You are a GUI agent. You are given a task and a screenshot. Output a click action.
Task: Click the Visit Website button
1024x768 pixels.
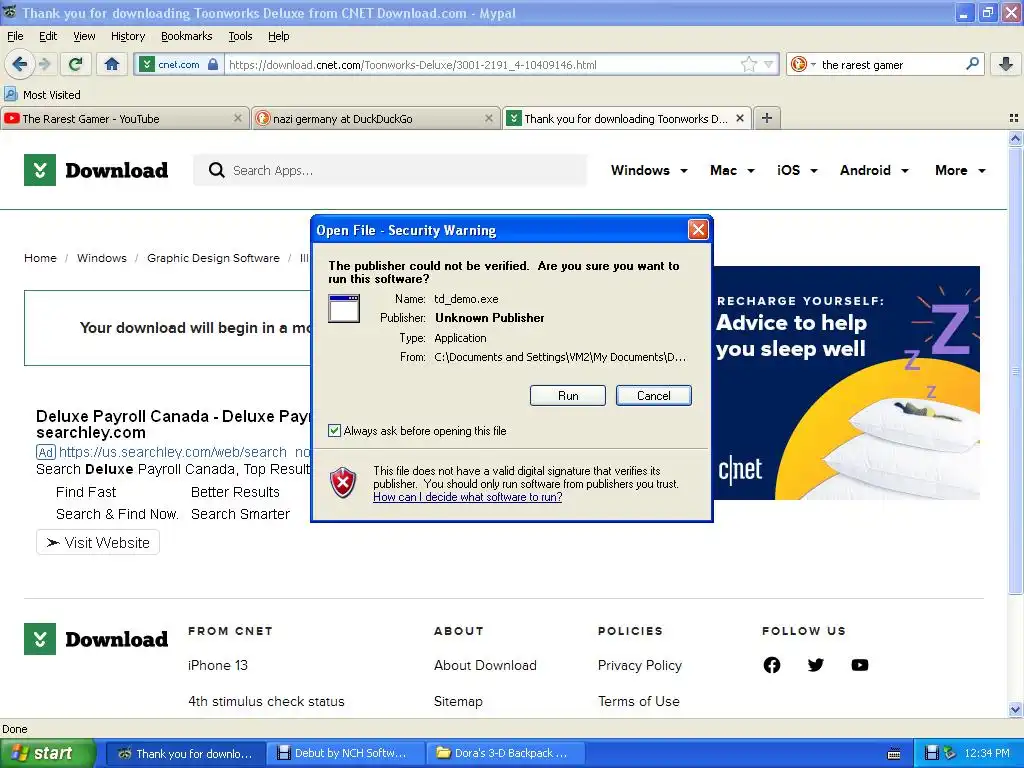98,543
